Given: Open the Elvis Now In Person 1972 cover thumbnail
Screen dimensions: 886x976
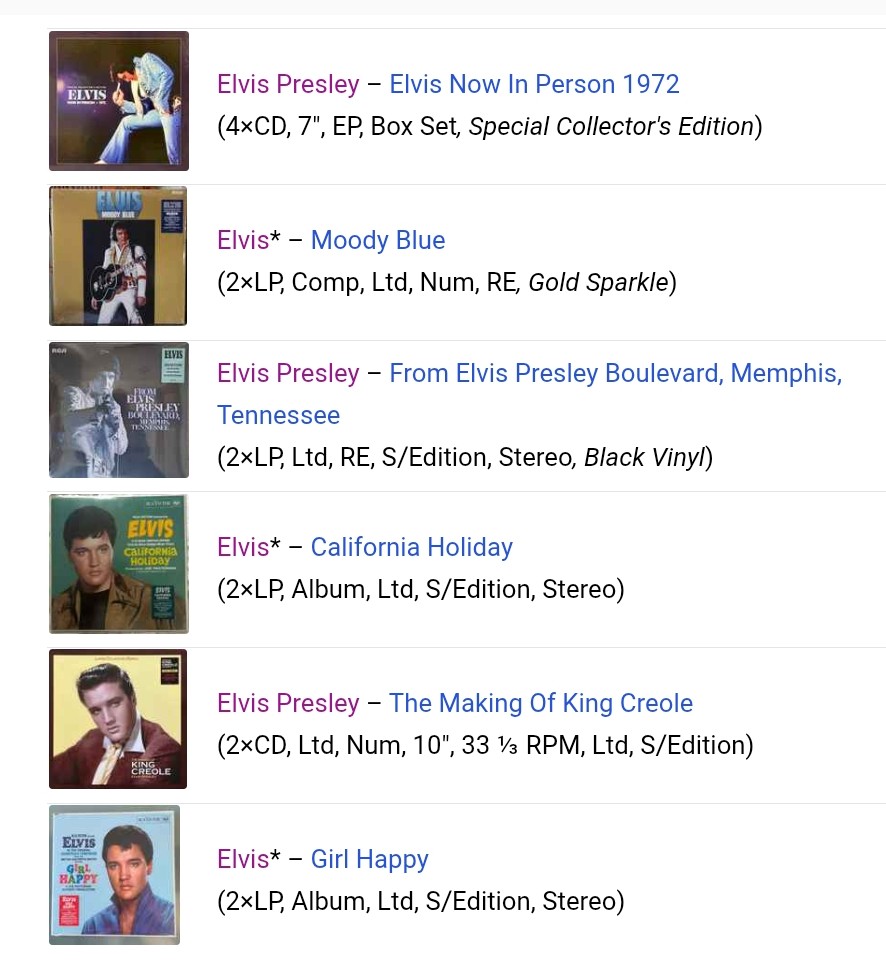Looking at the screenshot, I should (119, 101).
